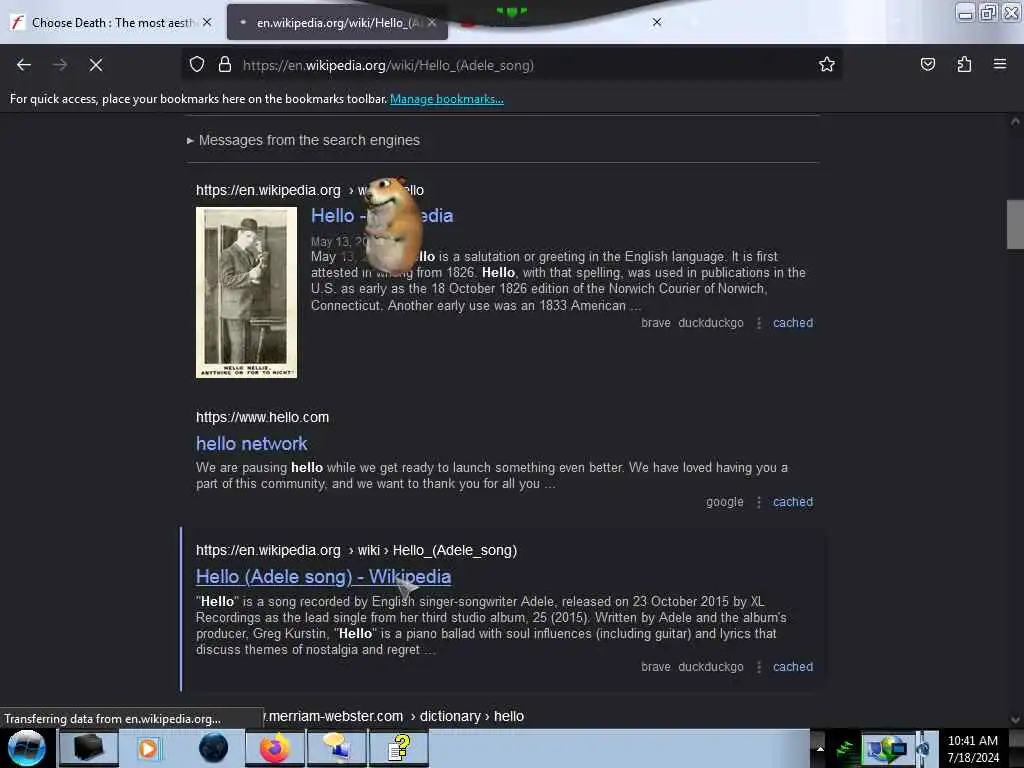Open the Manage bookmarks link
Screen dimensions: 1024x768
pyautogui.click(x=447, y=99)
